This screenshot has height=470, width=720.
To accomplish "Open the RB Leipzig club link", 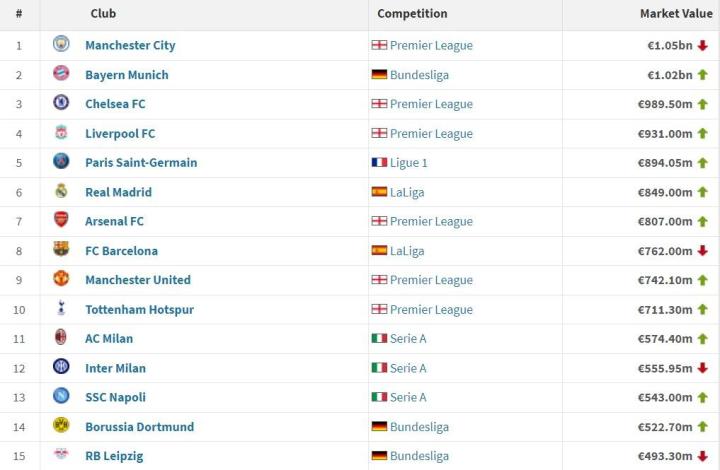I will pyautogui.click(x=114, y=456).
